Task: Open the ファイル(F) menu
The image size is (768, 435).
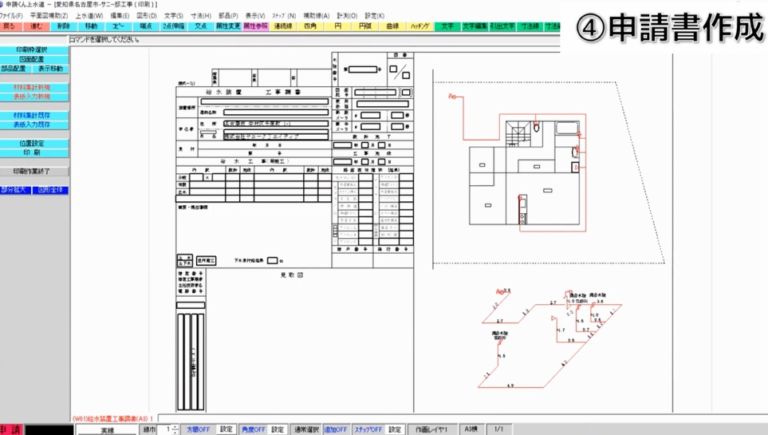Action: click(12, 16)
